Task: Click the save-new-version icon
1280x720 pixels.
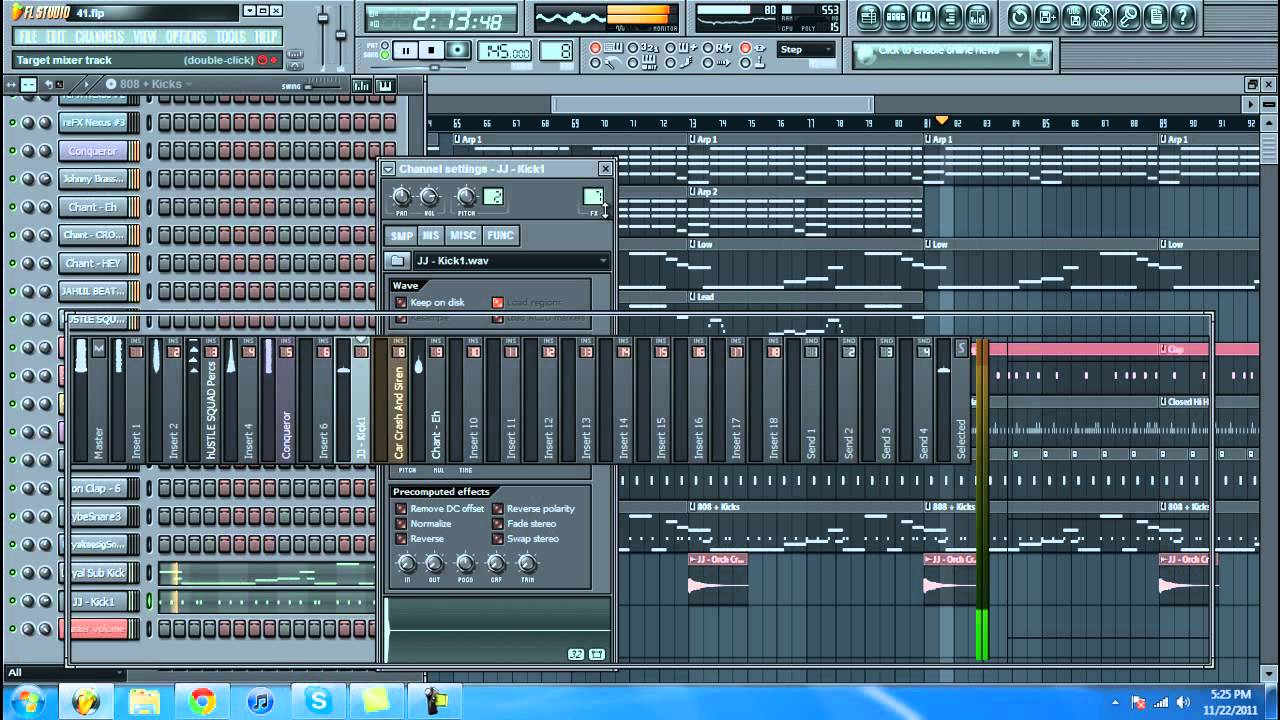Action: (x=1047, y=17)
